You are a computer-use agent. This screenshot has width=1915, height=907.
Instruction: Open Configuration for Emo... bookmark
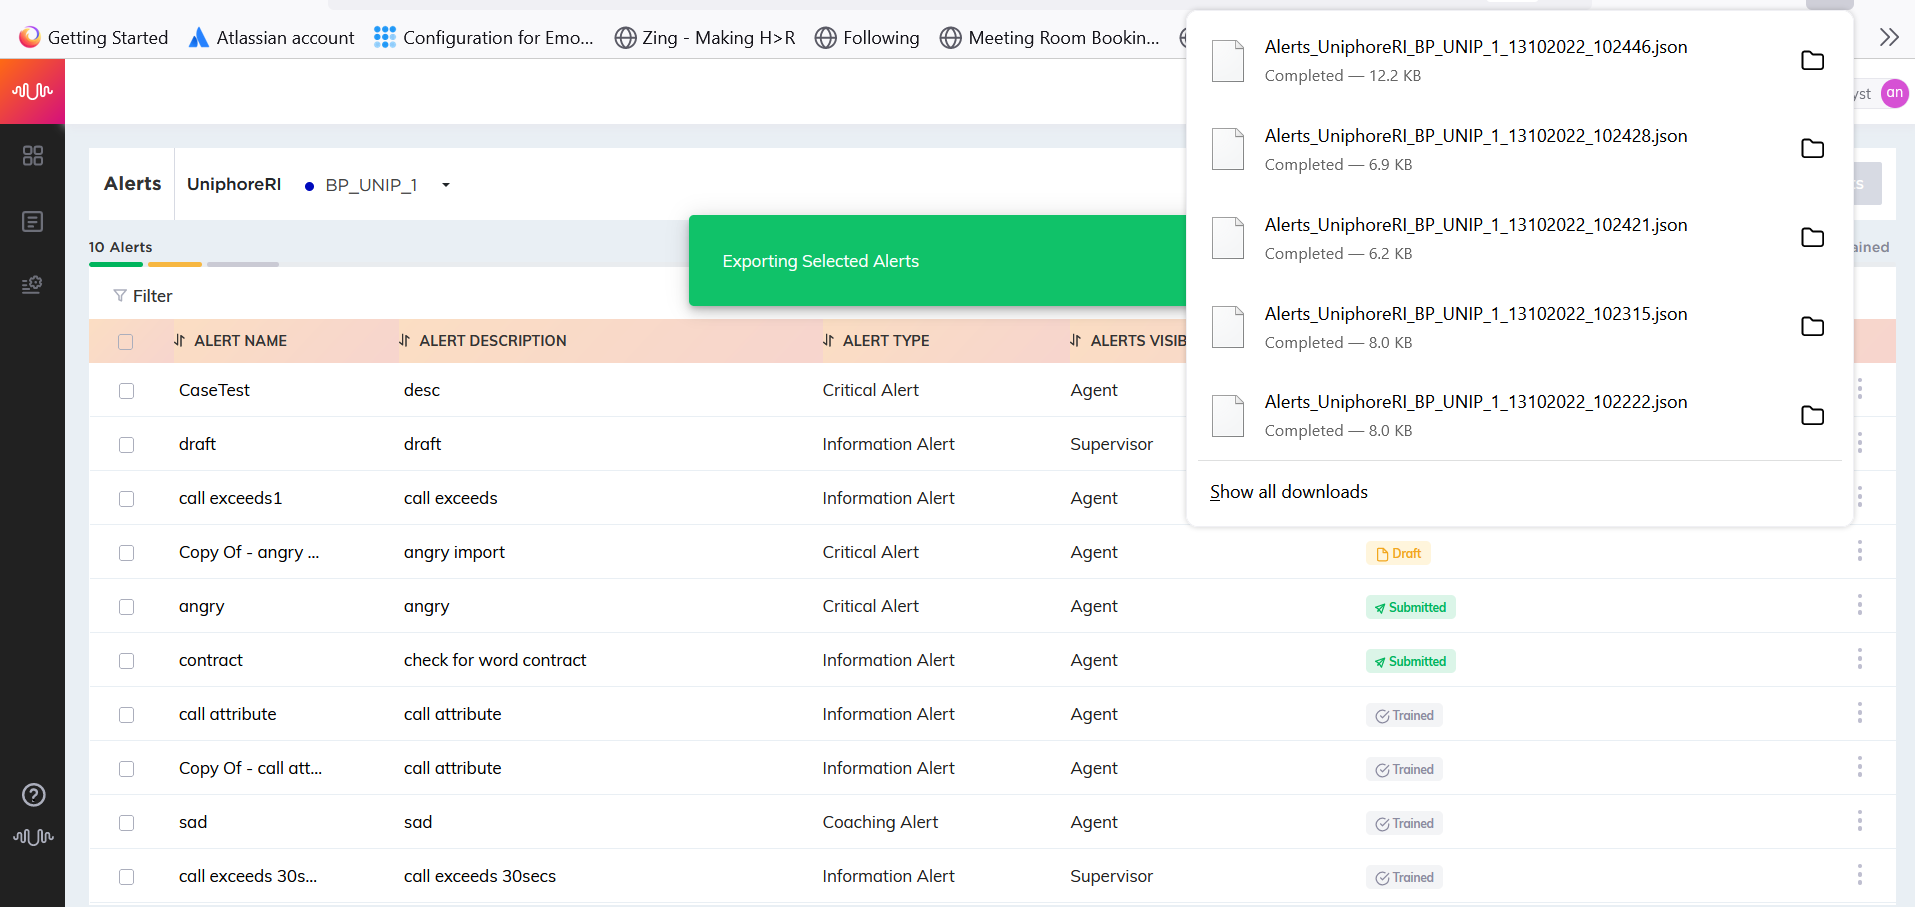coord(484,38)
